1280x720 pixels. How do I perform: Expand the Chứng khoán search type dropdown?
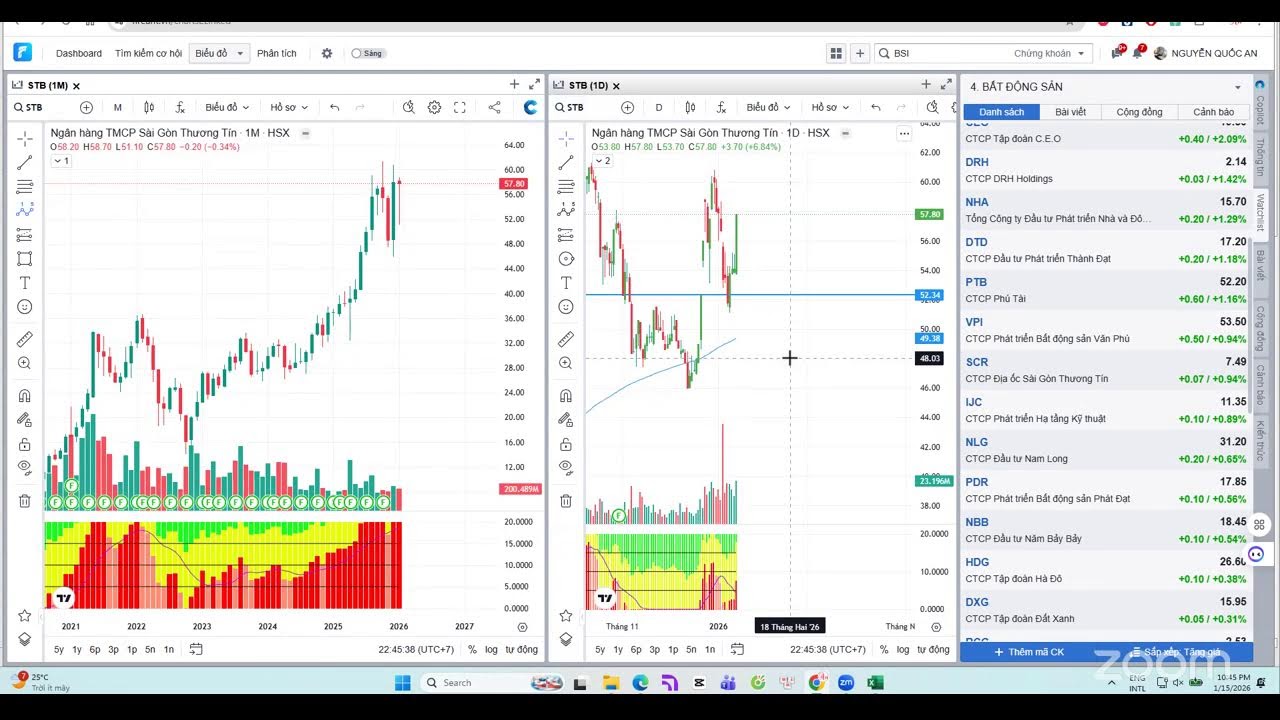pos(1049,53)
